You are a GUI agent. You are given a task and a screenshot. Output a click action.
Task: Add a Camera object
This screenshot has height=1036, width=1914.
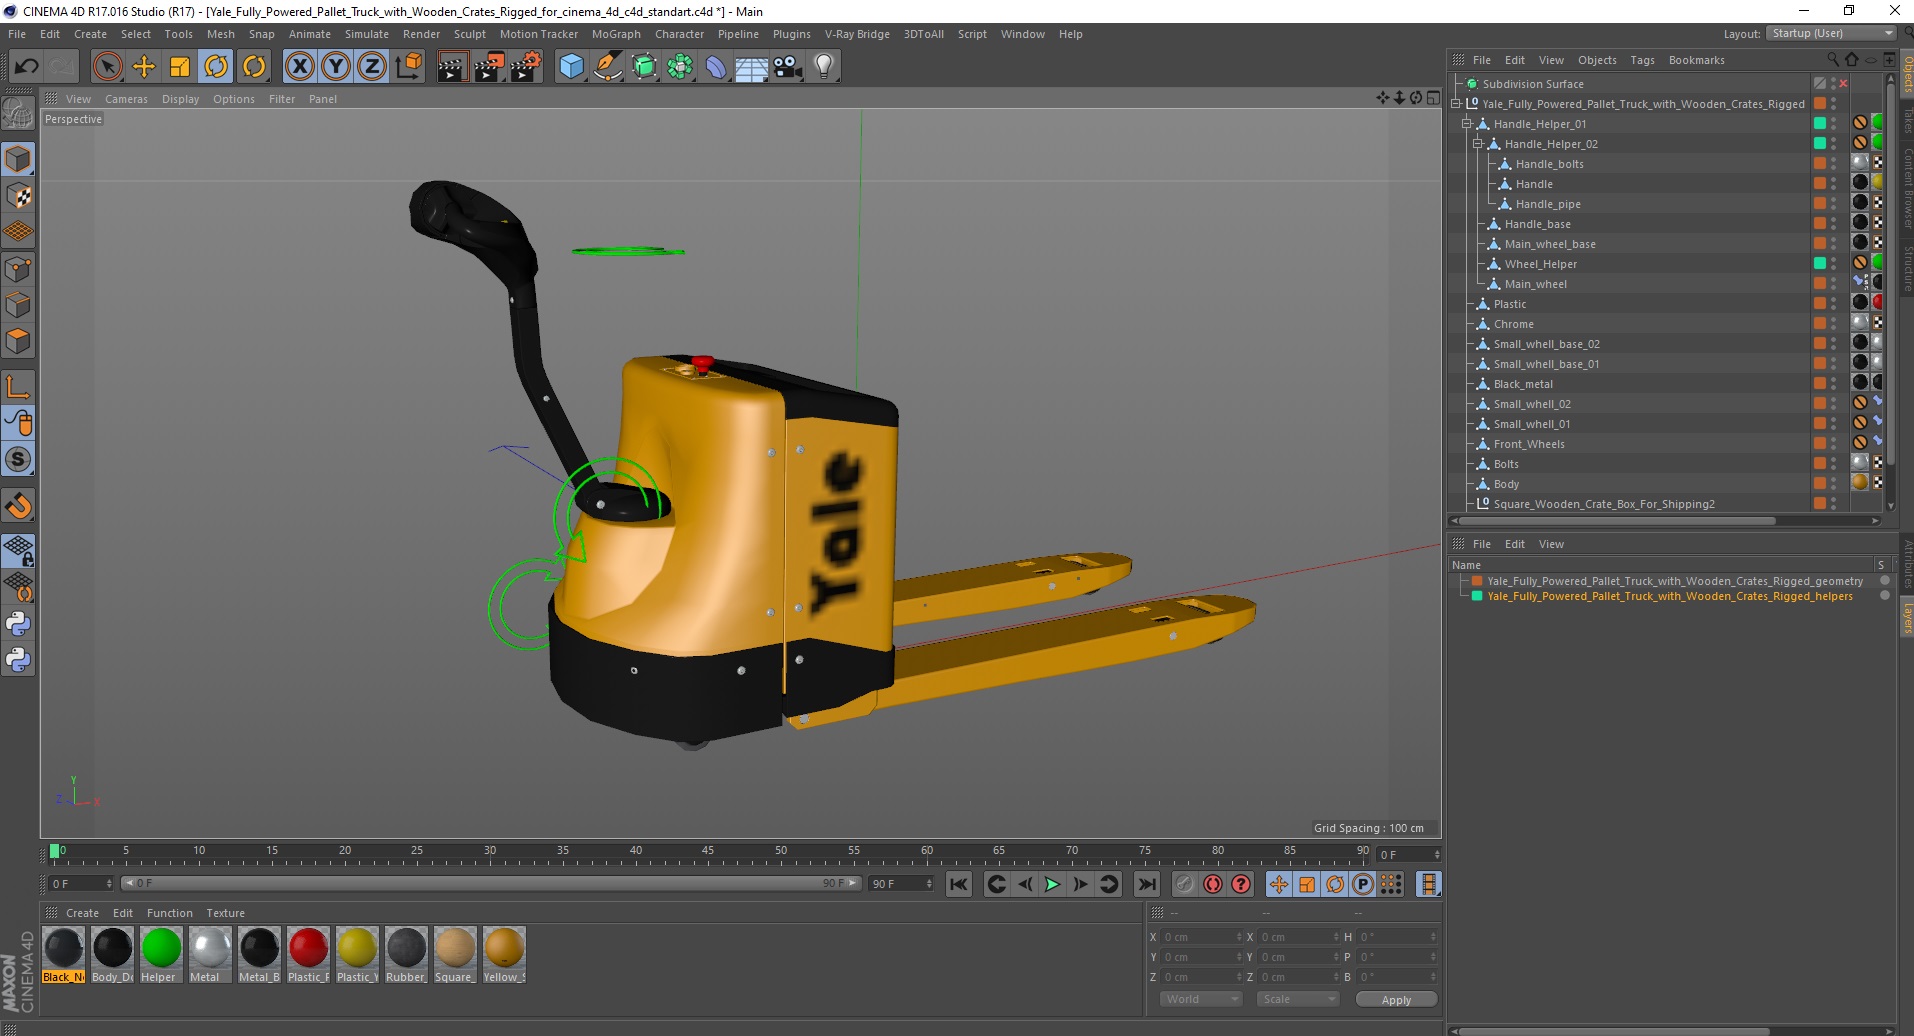click(x=788, y=67)
